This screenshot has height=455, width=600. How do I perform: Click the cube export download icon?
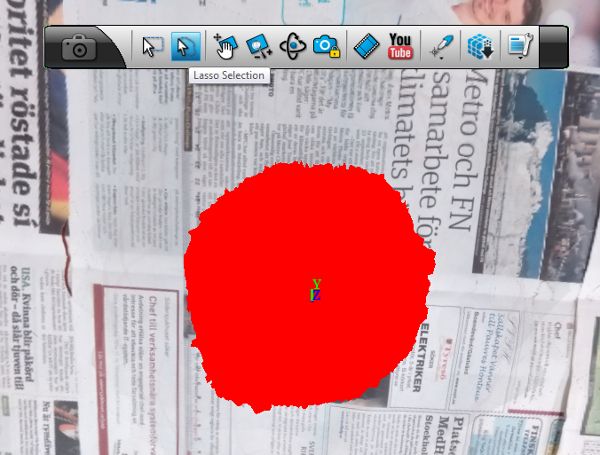[x=480, y=47]
